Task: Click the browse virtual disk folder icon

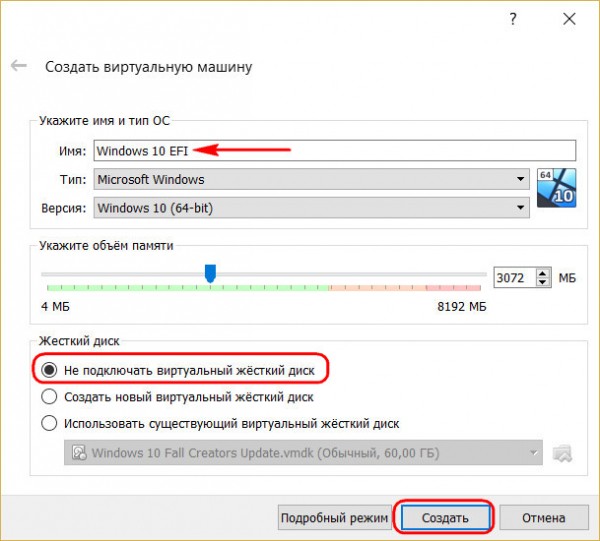Action: tap(562, 453)
